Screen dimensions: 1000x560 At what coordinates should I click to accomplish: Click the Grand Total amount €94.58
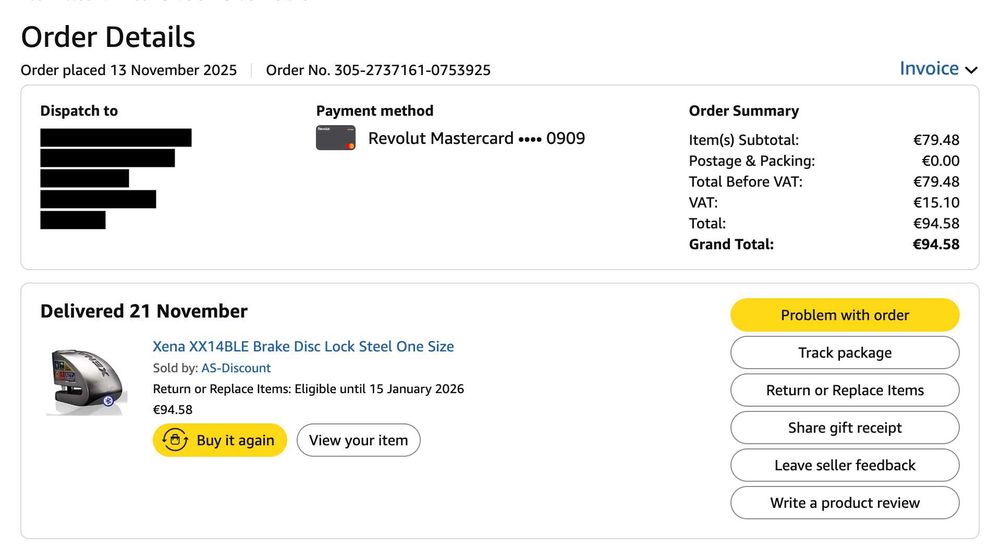(x=936, y=244)
